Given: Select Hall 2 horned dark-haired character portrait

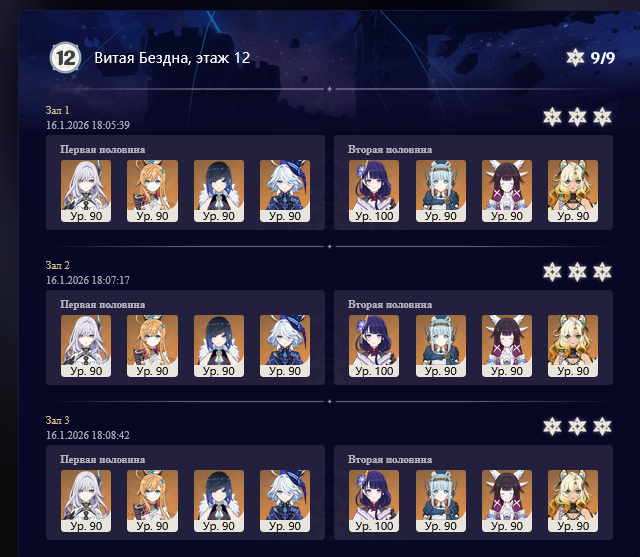Looking at the screenshot, I should [x=507, y=346].
